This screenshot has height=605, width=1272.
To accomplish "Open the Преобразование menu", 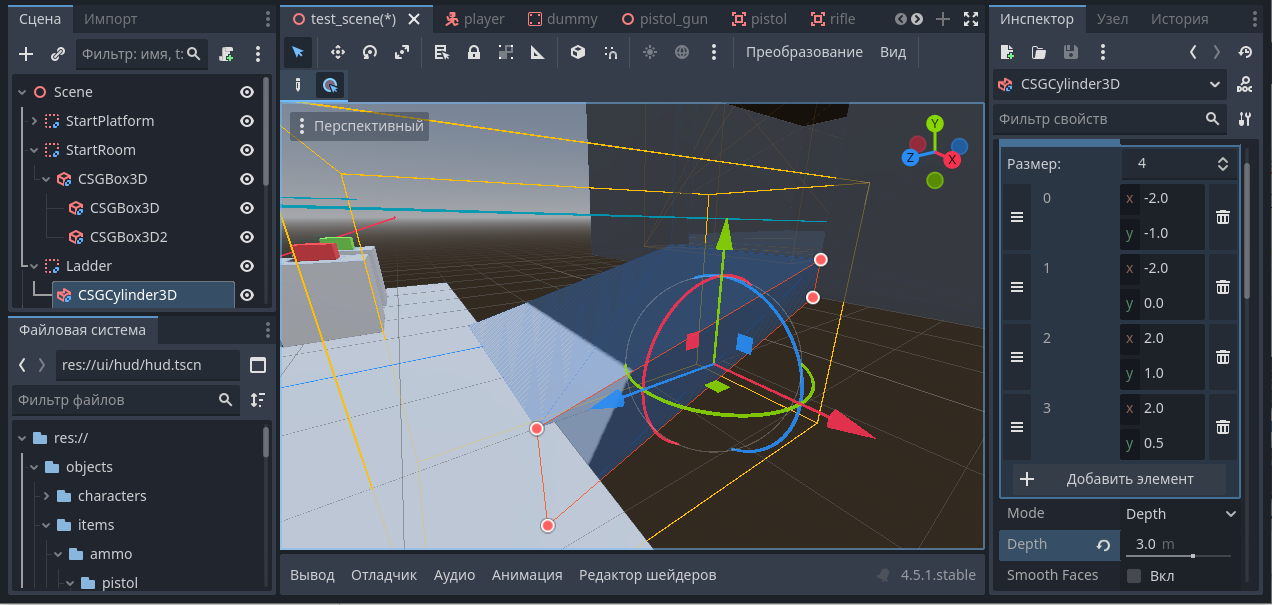I will coord(803,53).
